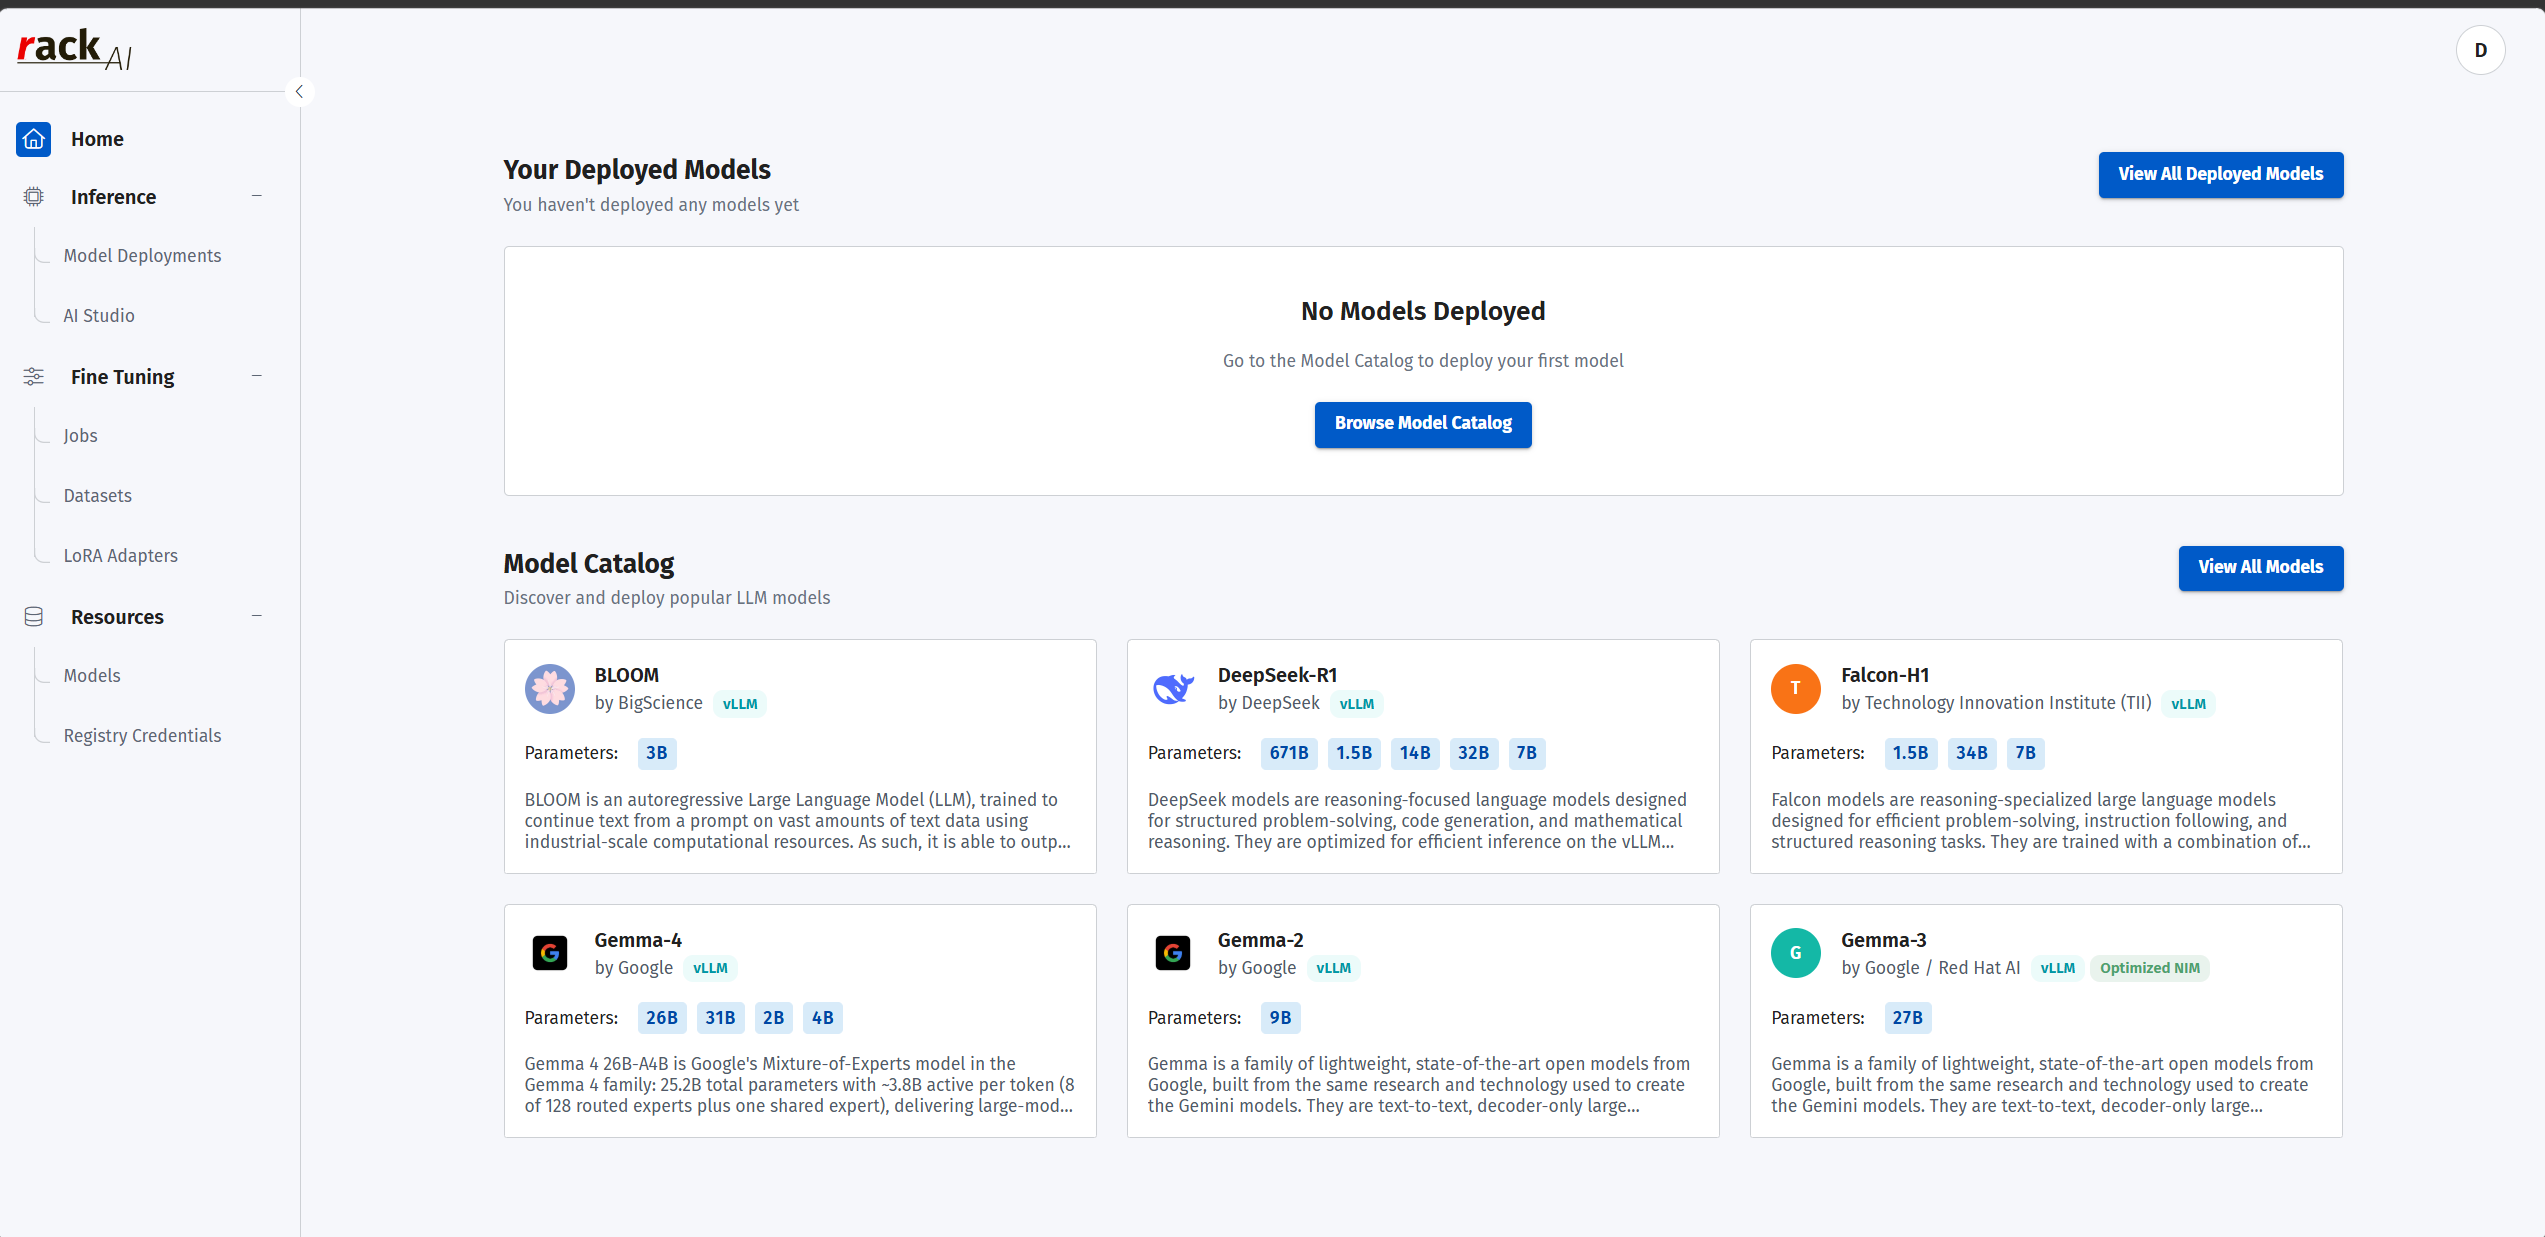Collapse the Fine Tuning section
Screen dimensions: 2545x1237
[257, 376]
